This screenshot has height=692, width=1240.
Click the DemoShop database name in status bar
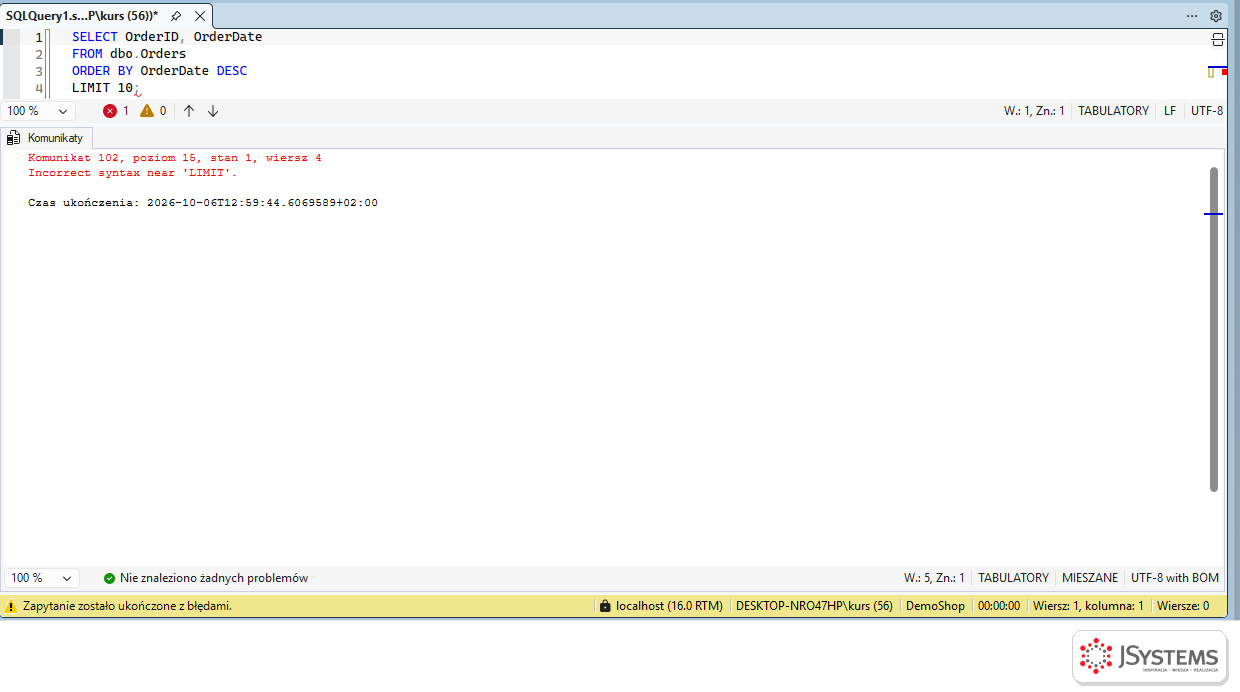click(x=935, y=606)
